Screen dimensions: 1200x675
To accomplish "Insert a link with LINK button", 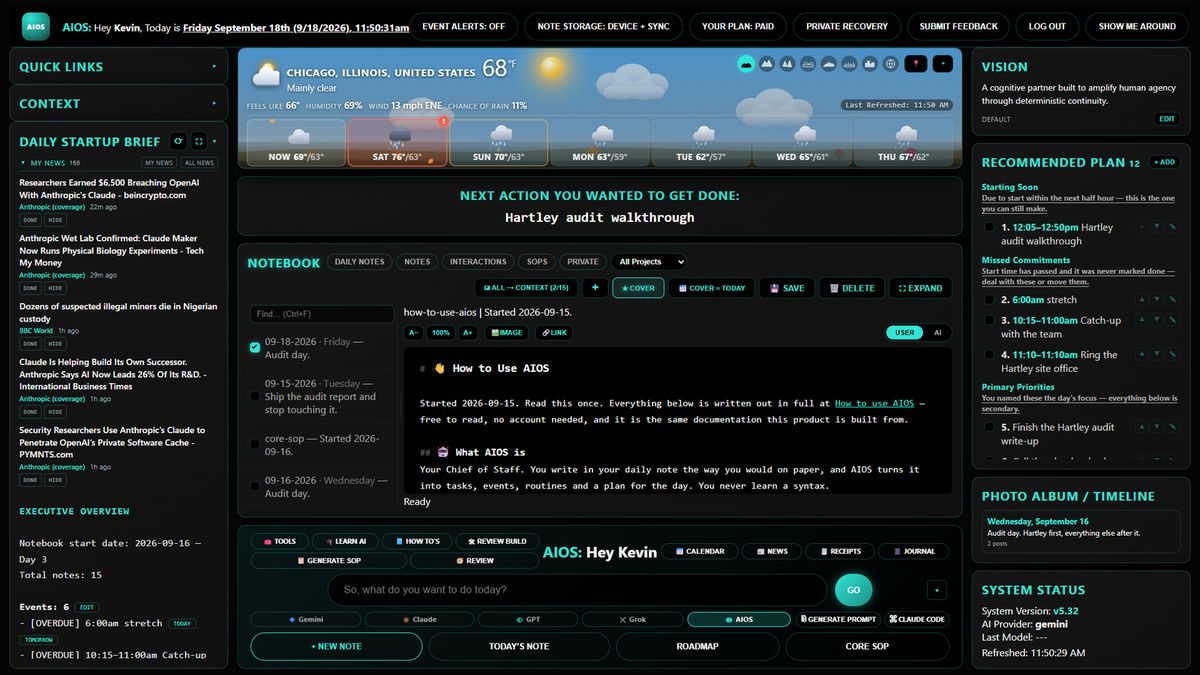I will point(554,333).
